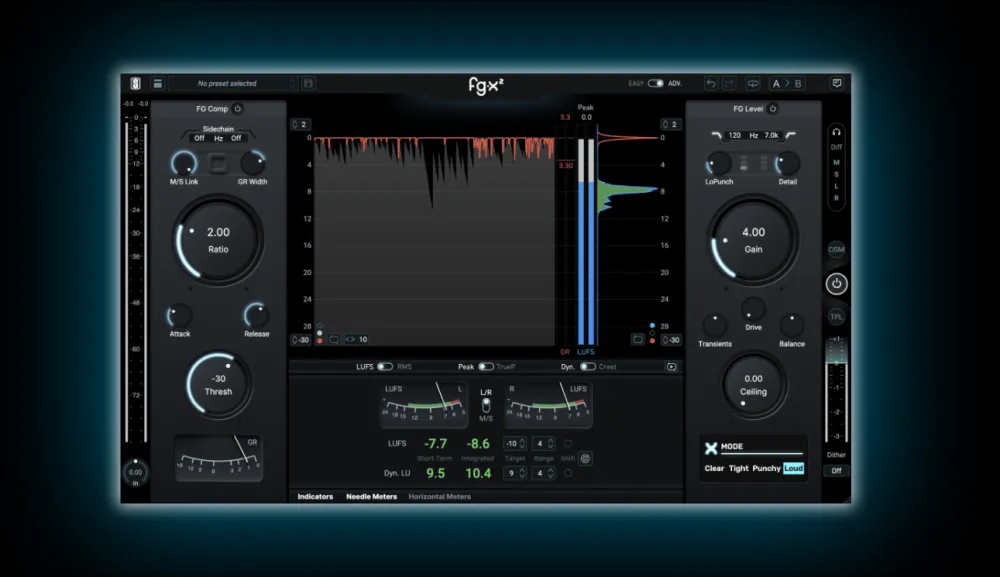The width and height of the screenshot is (1000, 577).
Task: Enable the Shift circle in the Dyn. LU row
Action: (x=568, y=473)
